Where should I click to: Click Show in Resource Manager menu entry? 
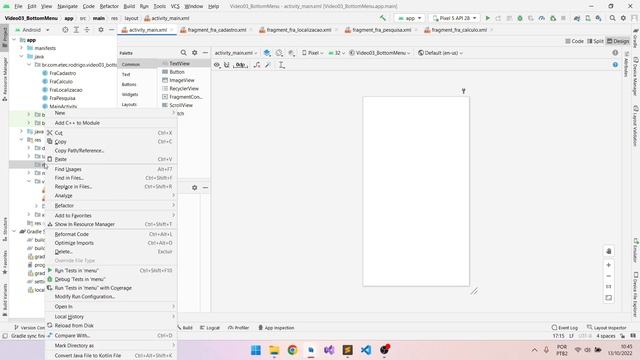click(111, 224)
